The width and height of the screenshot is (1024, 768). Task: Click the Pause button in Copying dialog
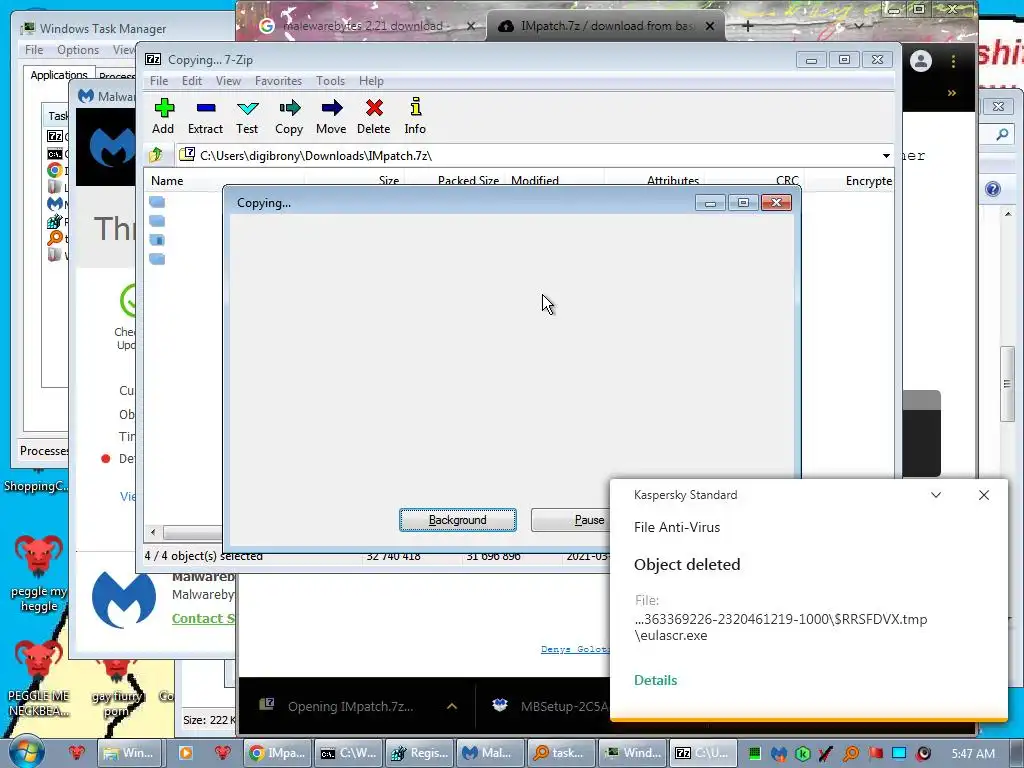(x=570, y=520)
